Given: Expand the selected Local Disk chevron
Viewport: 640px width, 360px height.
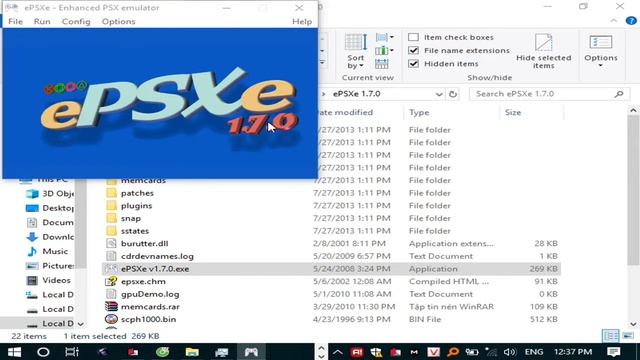Looking at the screenshot, I should coord(80,324).
